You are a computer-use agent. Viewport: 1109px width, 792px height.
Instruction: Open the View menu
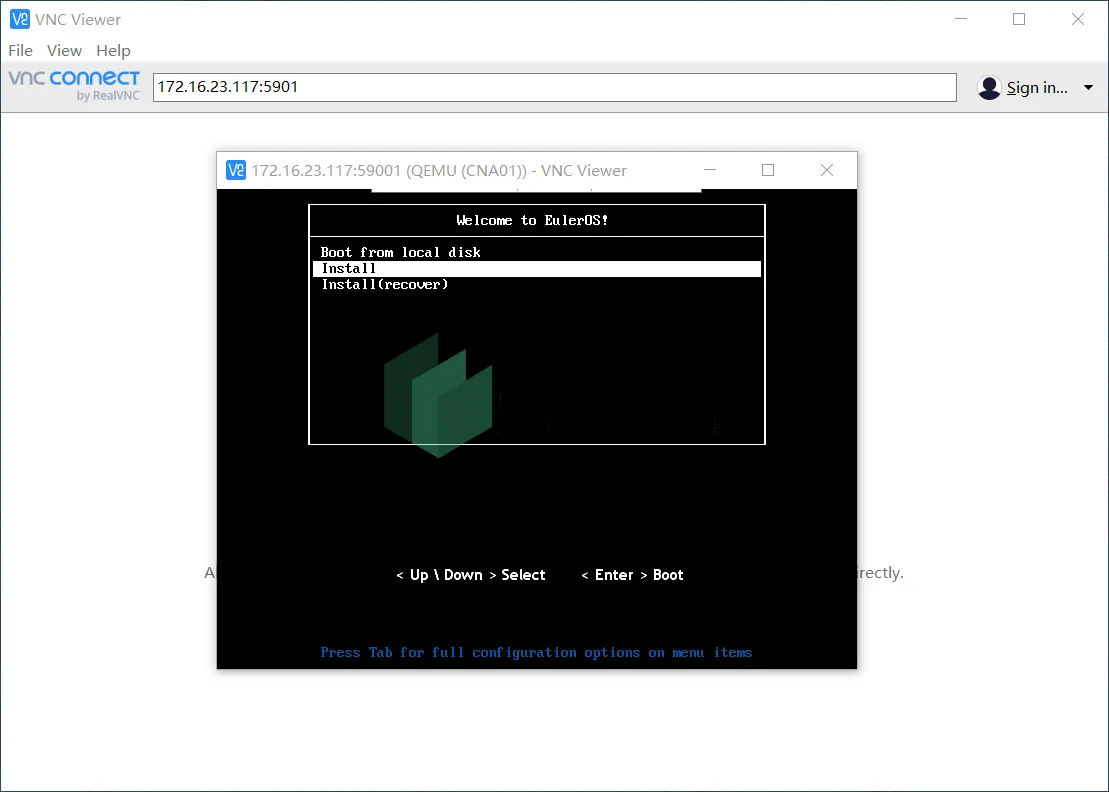click(x=64, y=50)
